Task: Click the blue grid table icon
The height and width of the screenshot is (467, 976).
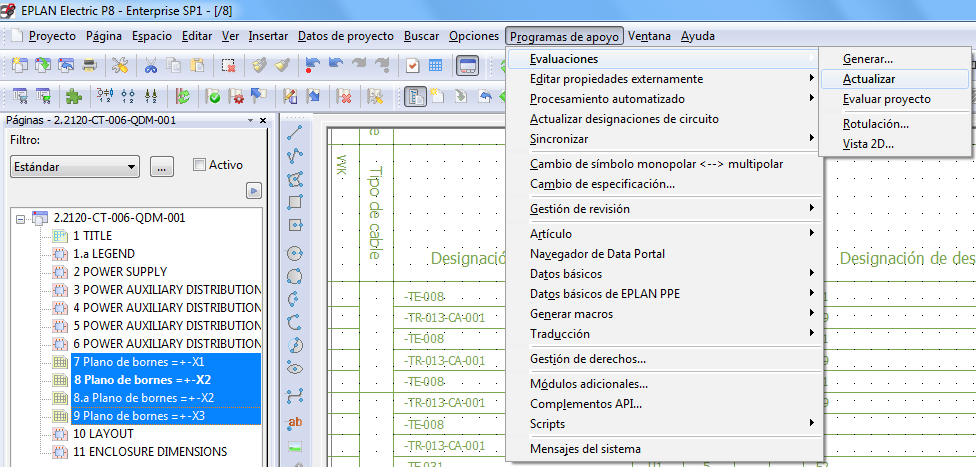Action: pyautogui.click(x=435, y=65)
